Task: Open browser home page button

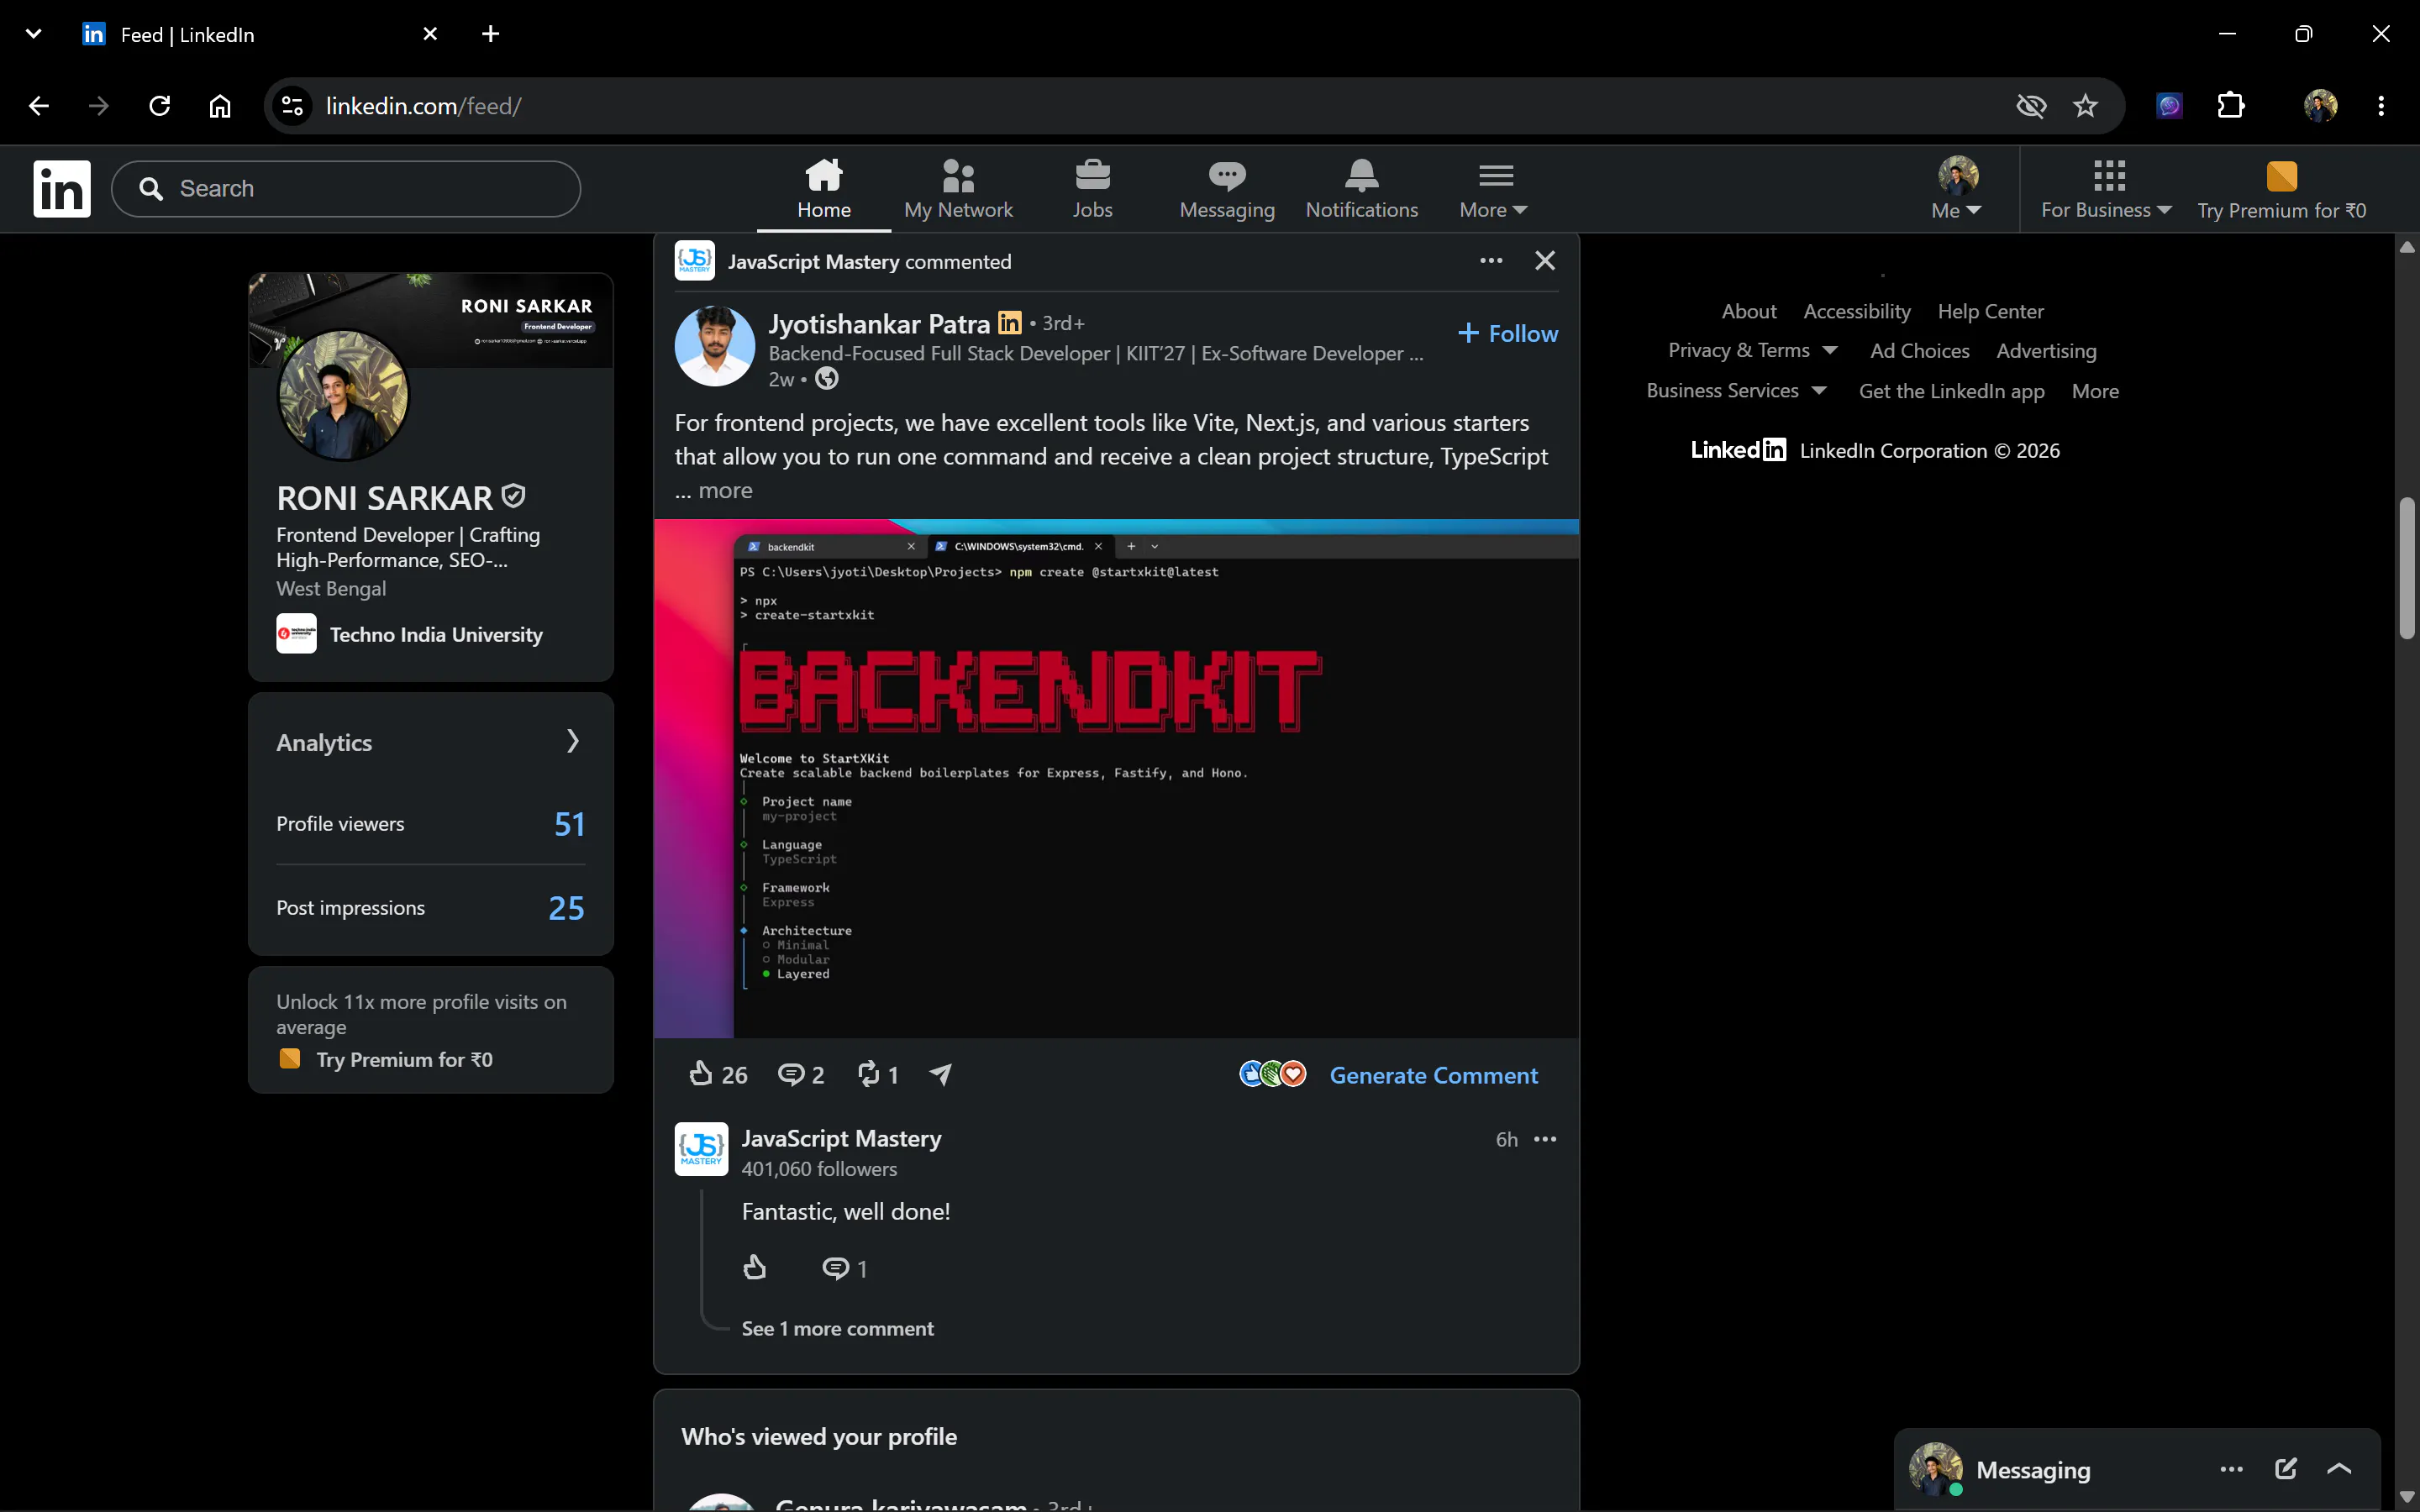Action: pyautogui.click(x=220, y=106)
